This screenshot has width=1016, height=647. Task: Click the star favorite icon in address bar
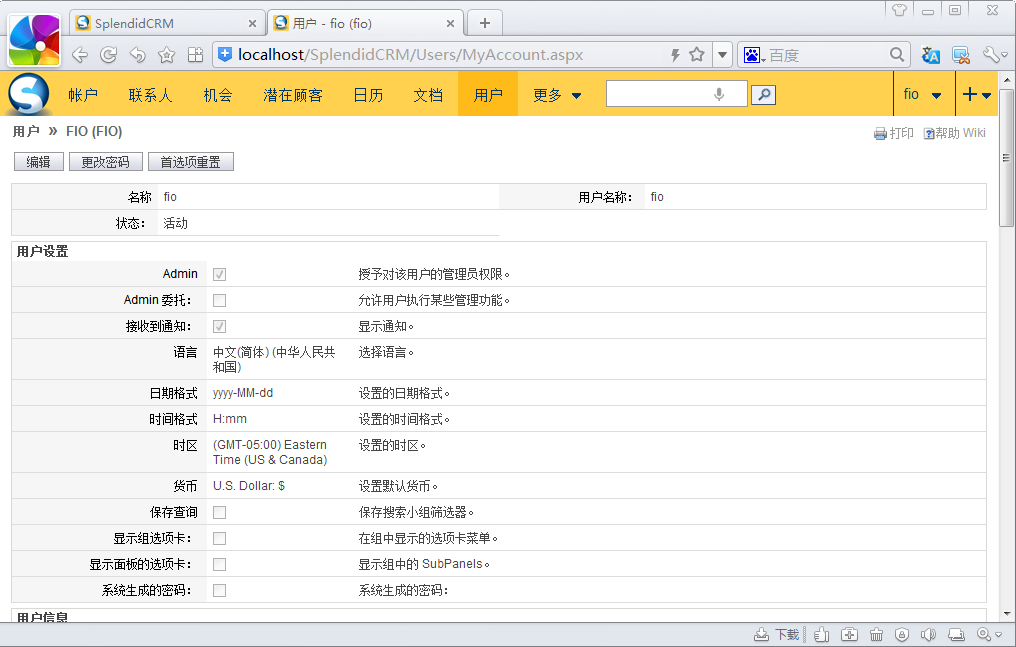point(697,54)
